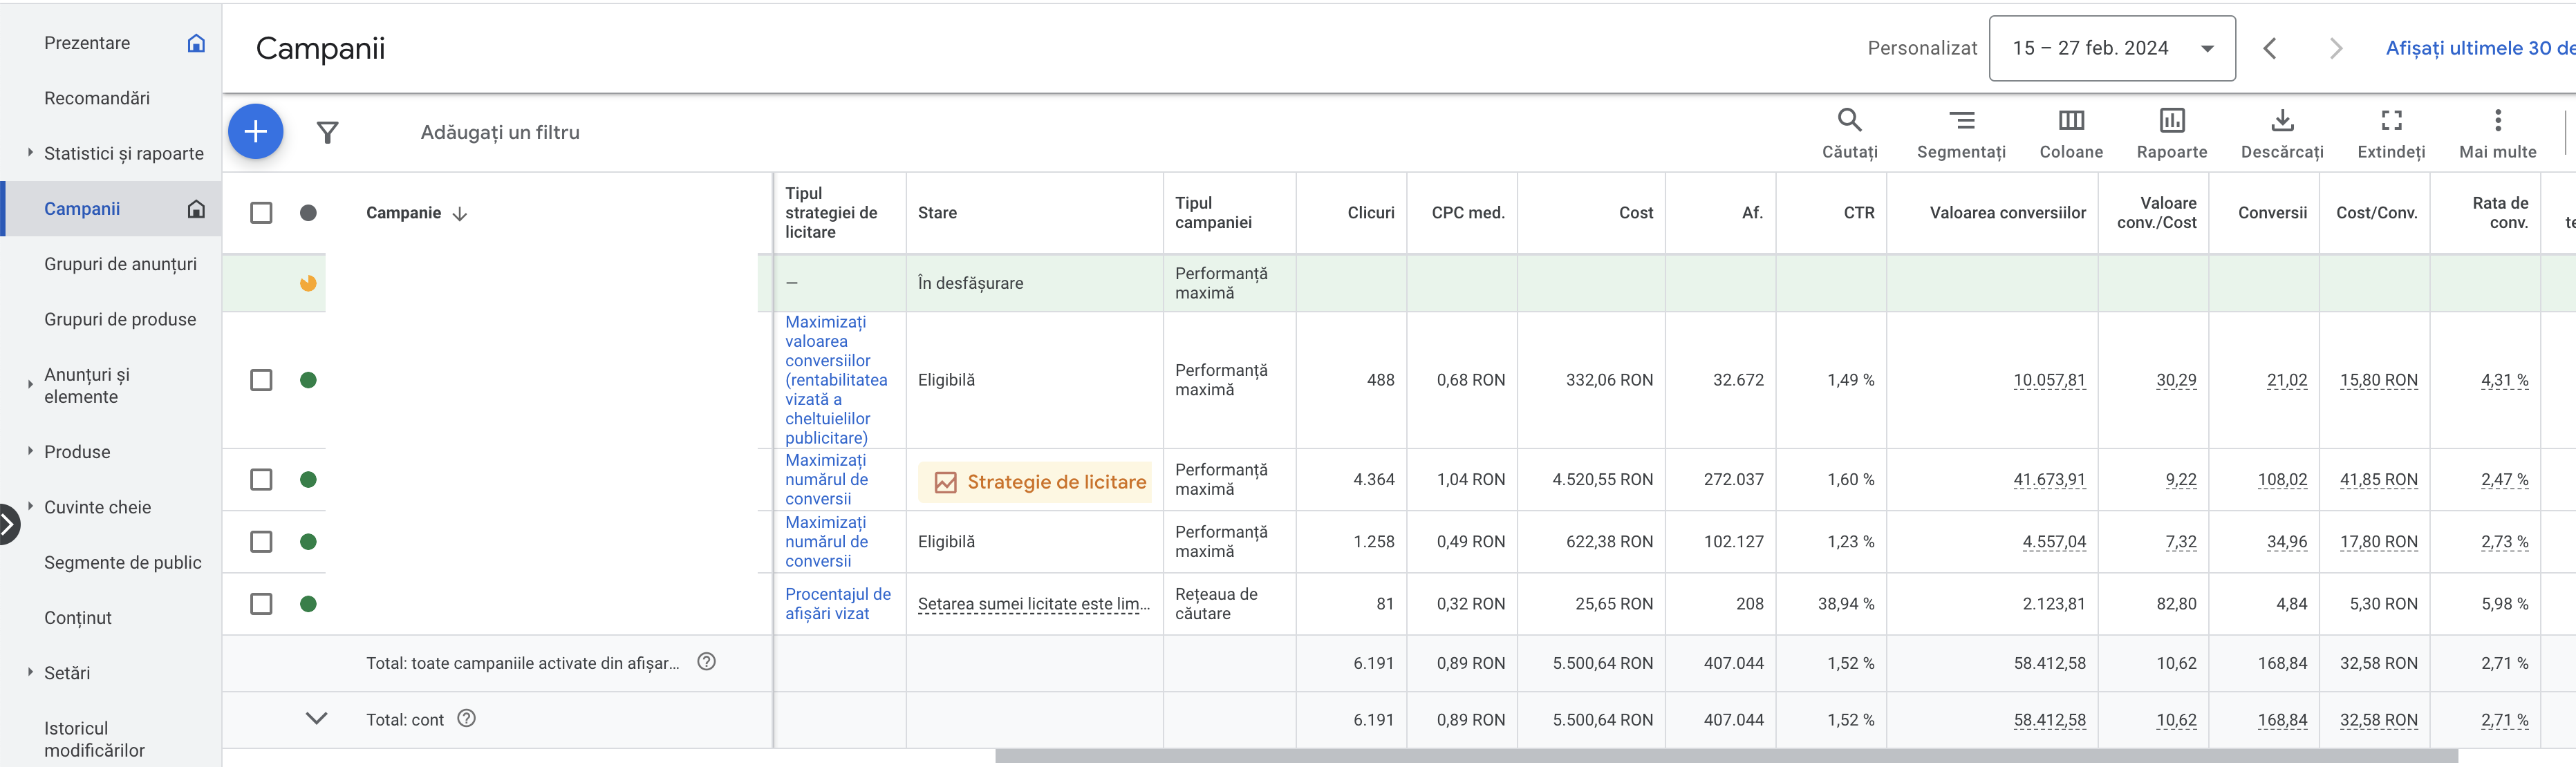2576x767 pixels.
Task: Click the sort arrow next to Campanie header
Action: click(x=460, y=213)
